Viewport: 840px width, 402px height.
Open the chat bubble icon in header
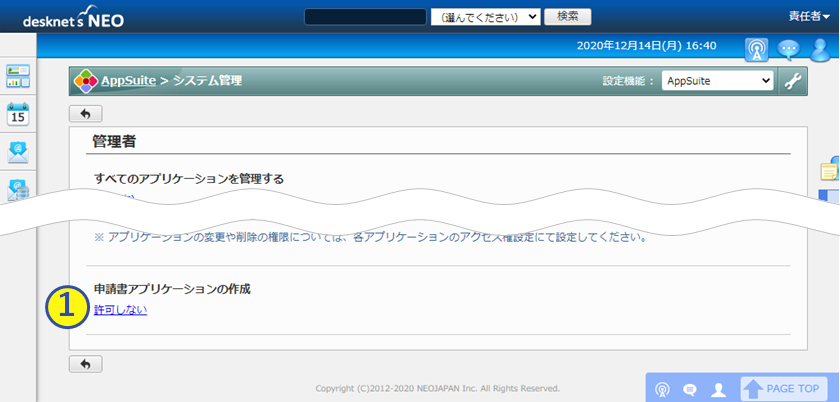pos(789,49)
